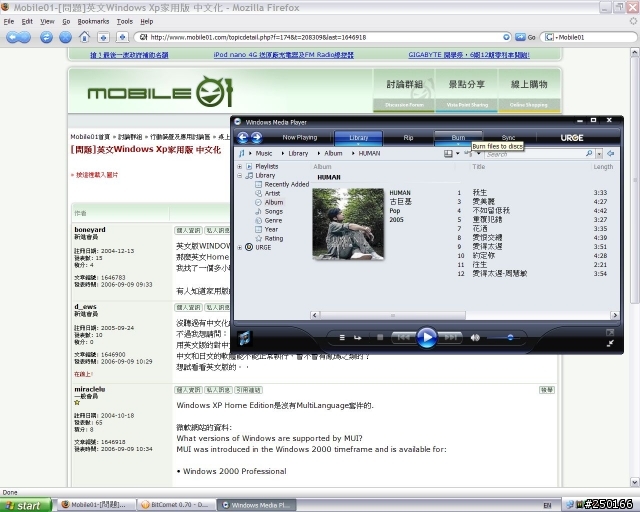640x512 pixels.
Task: Click the list pane arrow icon
Action: tap(611, 154)
